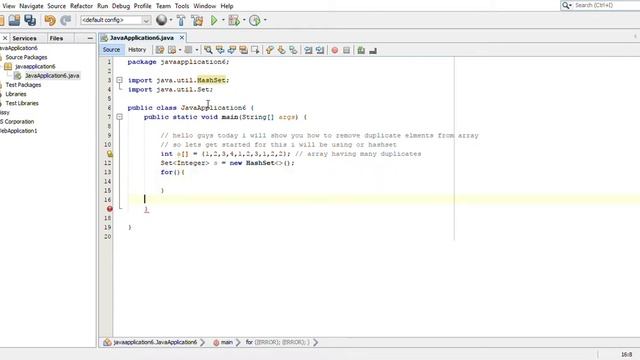The width and height of the screenshot is (640, 360).
Task: Toggle Bookmark icon in editor toolbar
Action: pyautogui.click(x=293, y=50)
